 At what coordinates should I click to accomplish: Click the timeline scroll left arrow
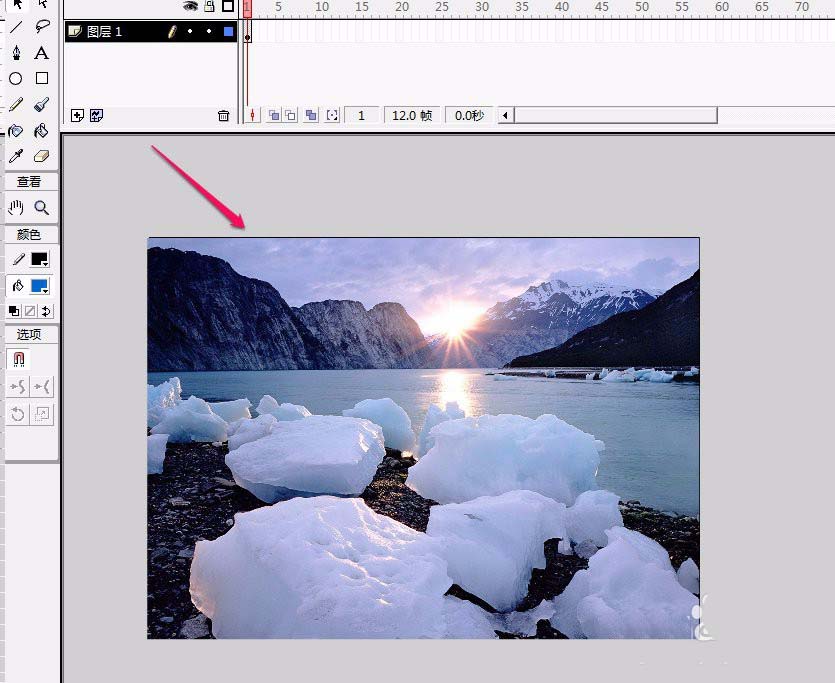pos(505,115)
